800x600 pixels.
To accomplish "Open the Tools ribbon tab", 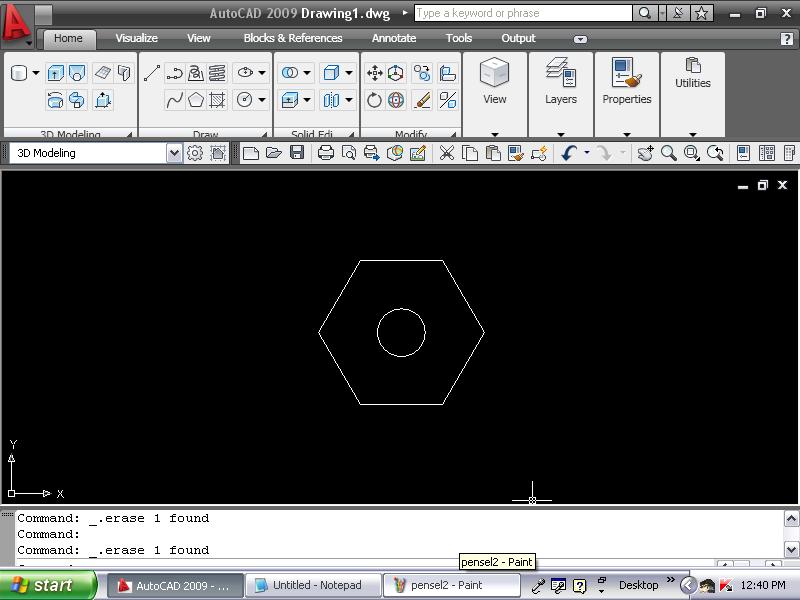I will [x=459, y=38].
